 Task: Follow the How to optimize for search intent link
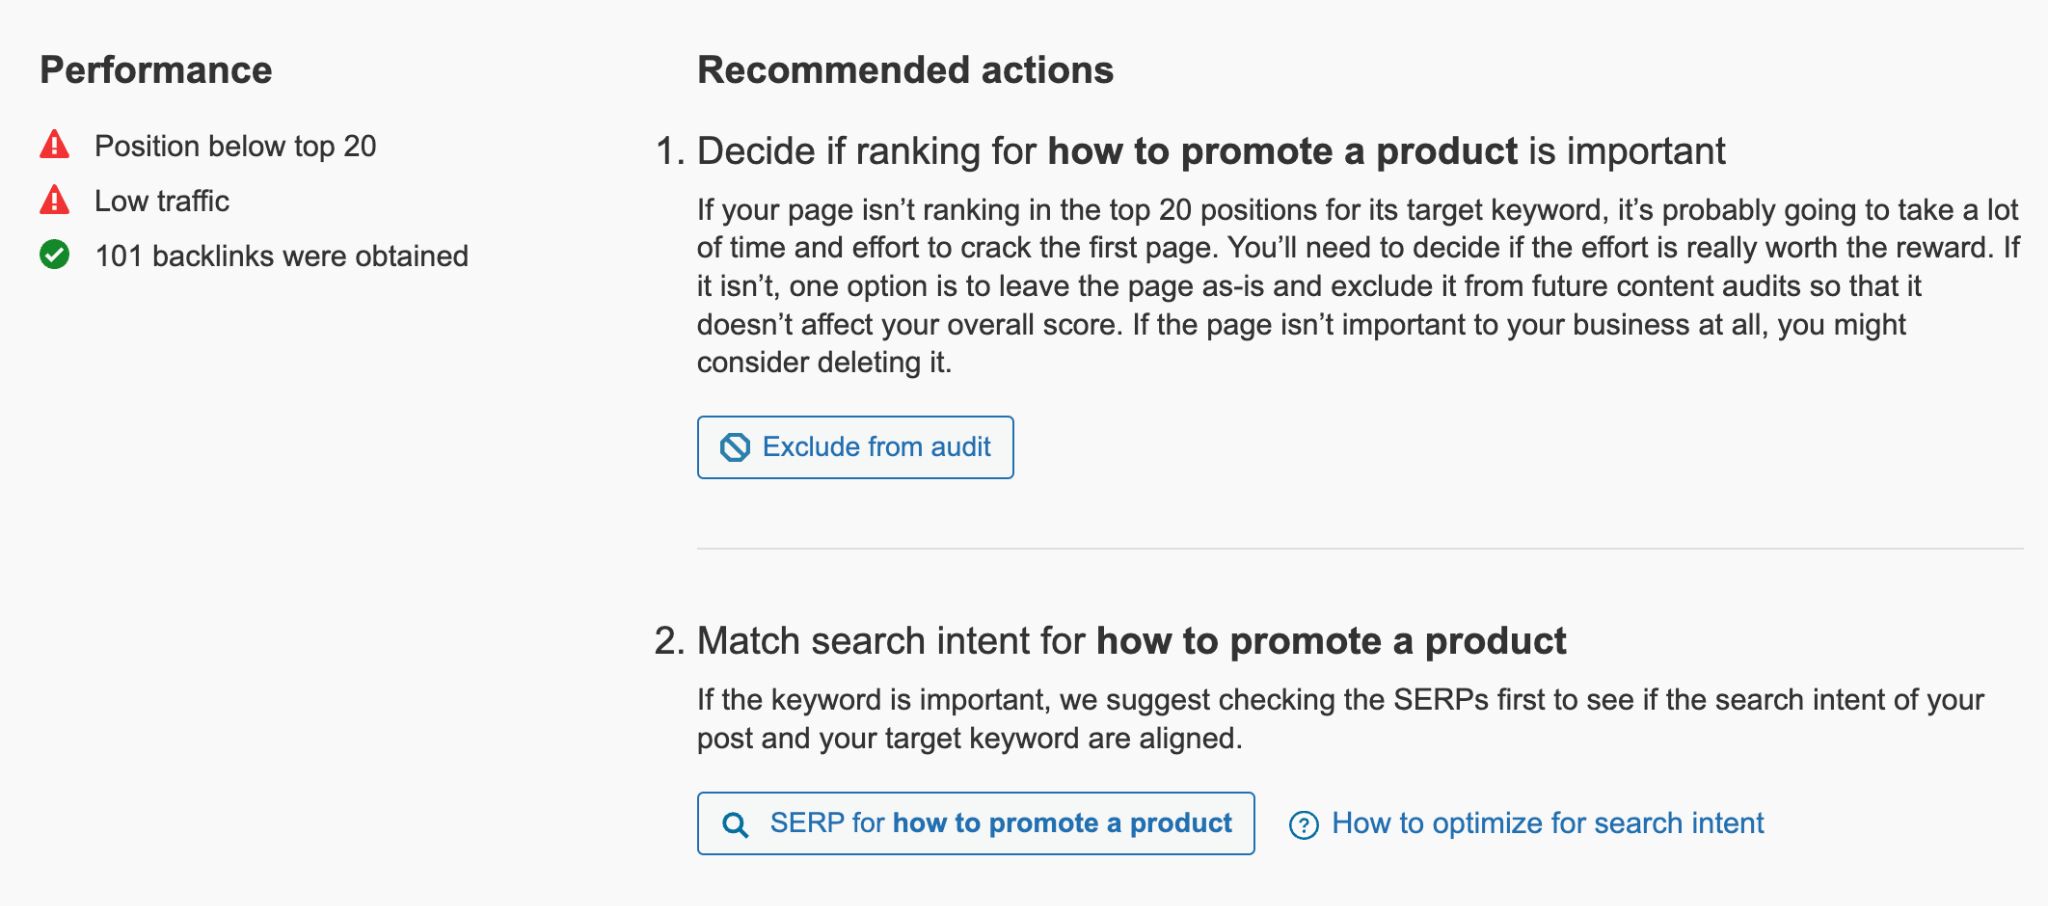pos(1548,823)
